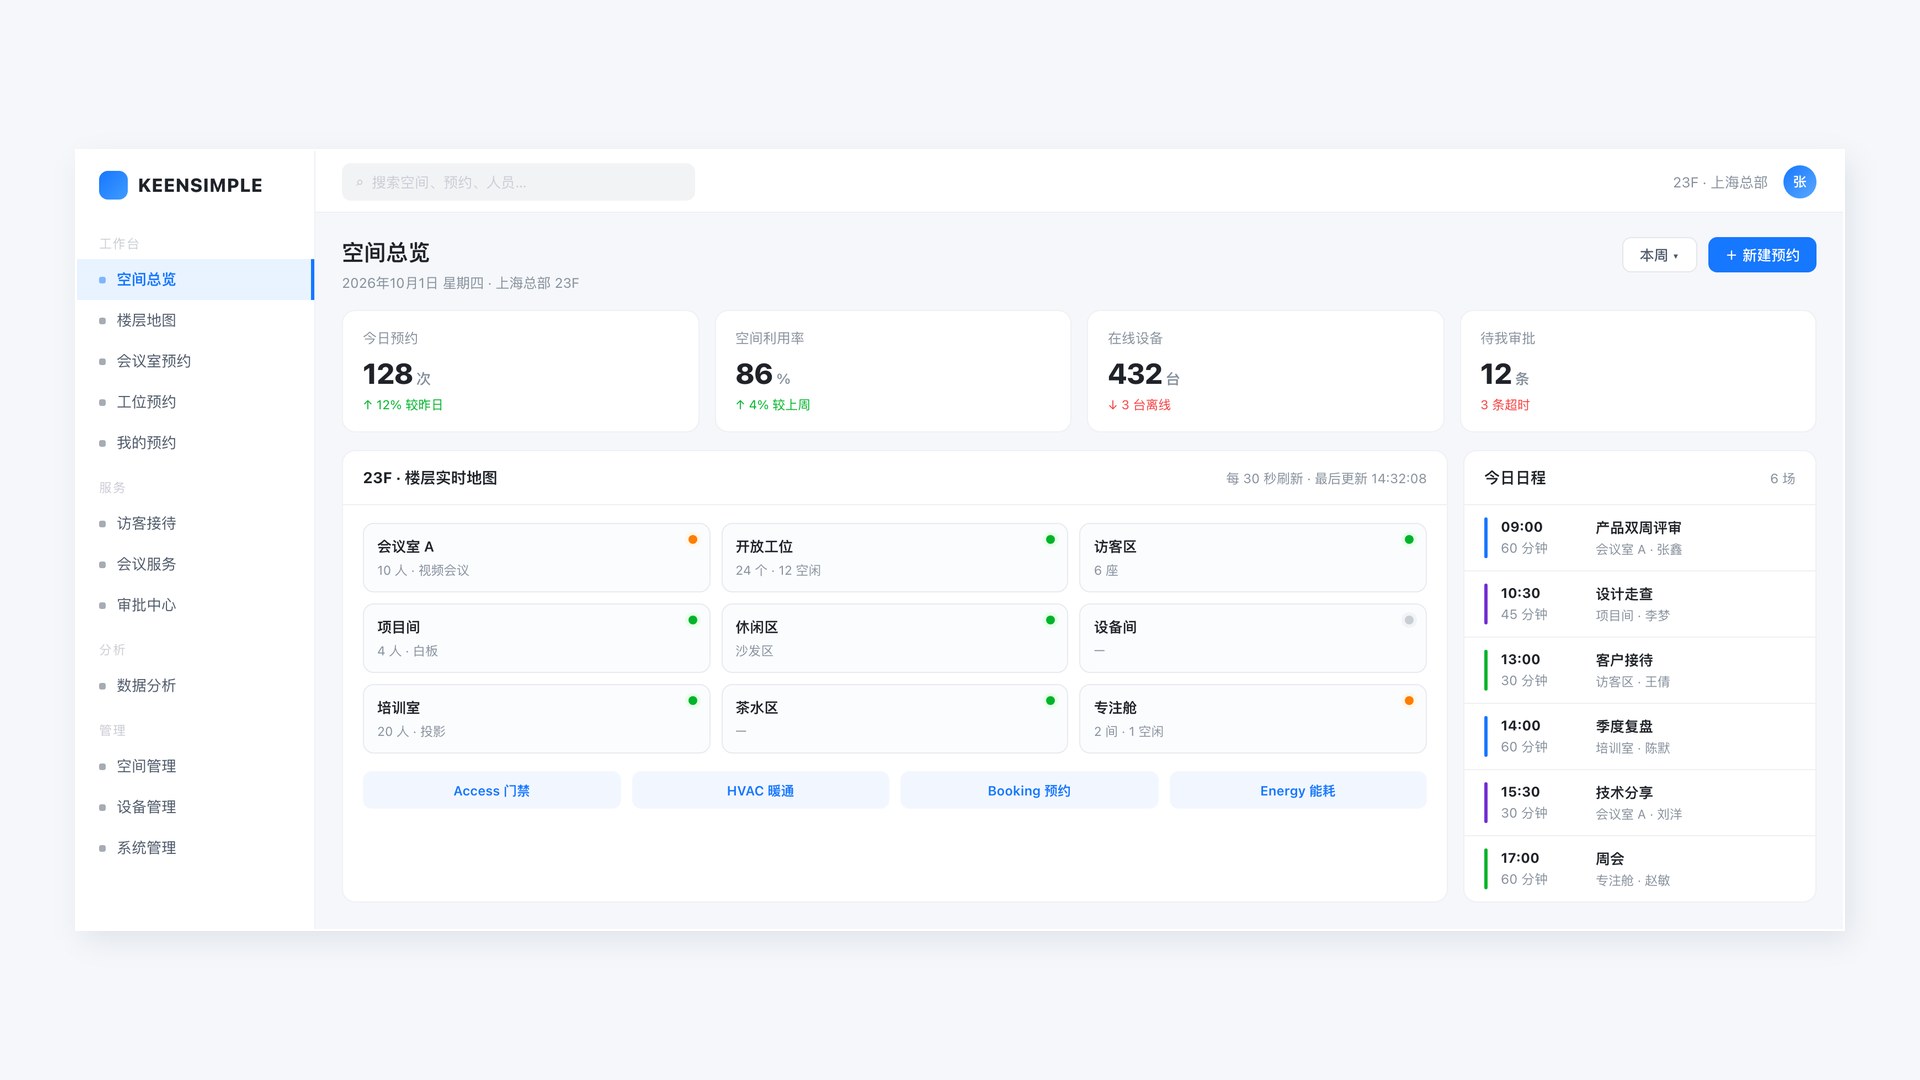Click the HVAC 暖通 button
Viewport: 1920px width, 1080px height.
click(x=760, y=790)
